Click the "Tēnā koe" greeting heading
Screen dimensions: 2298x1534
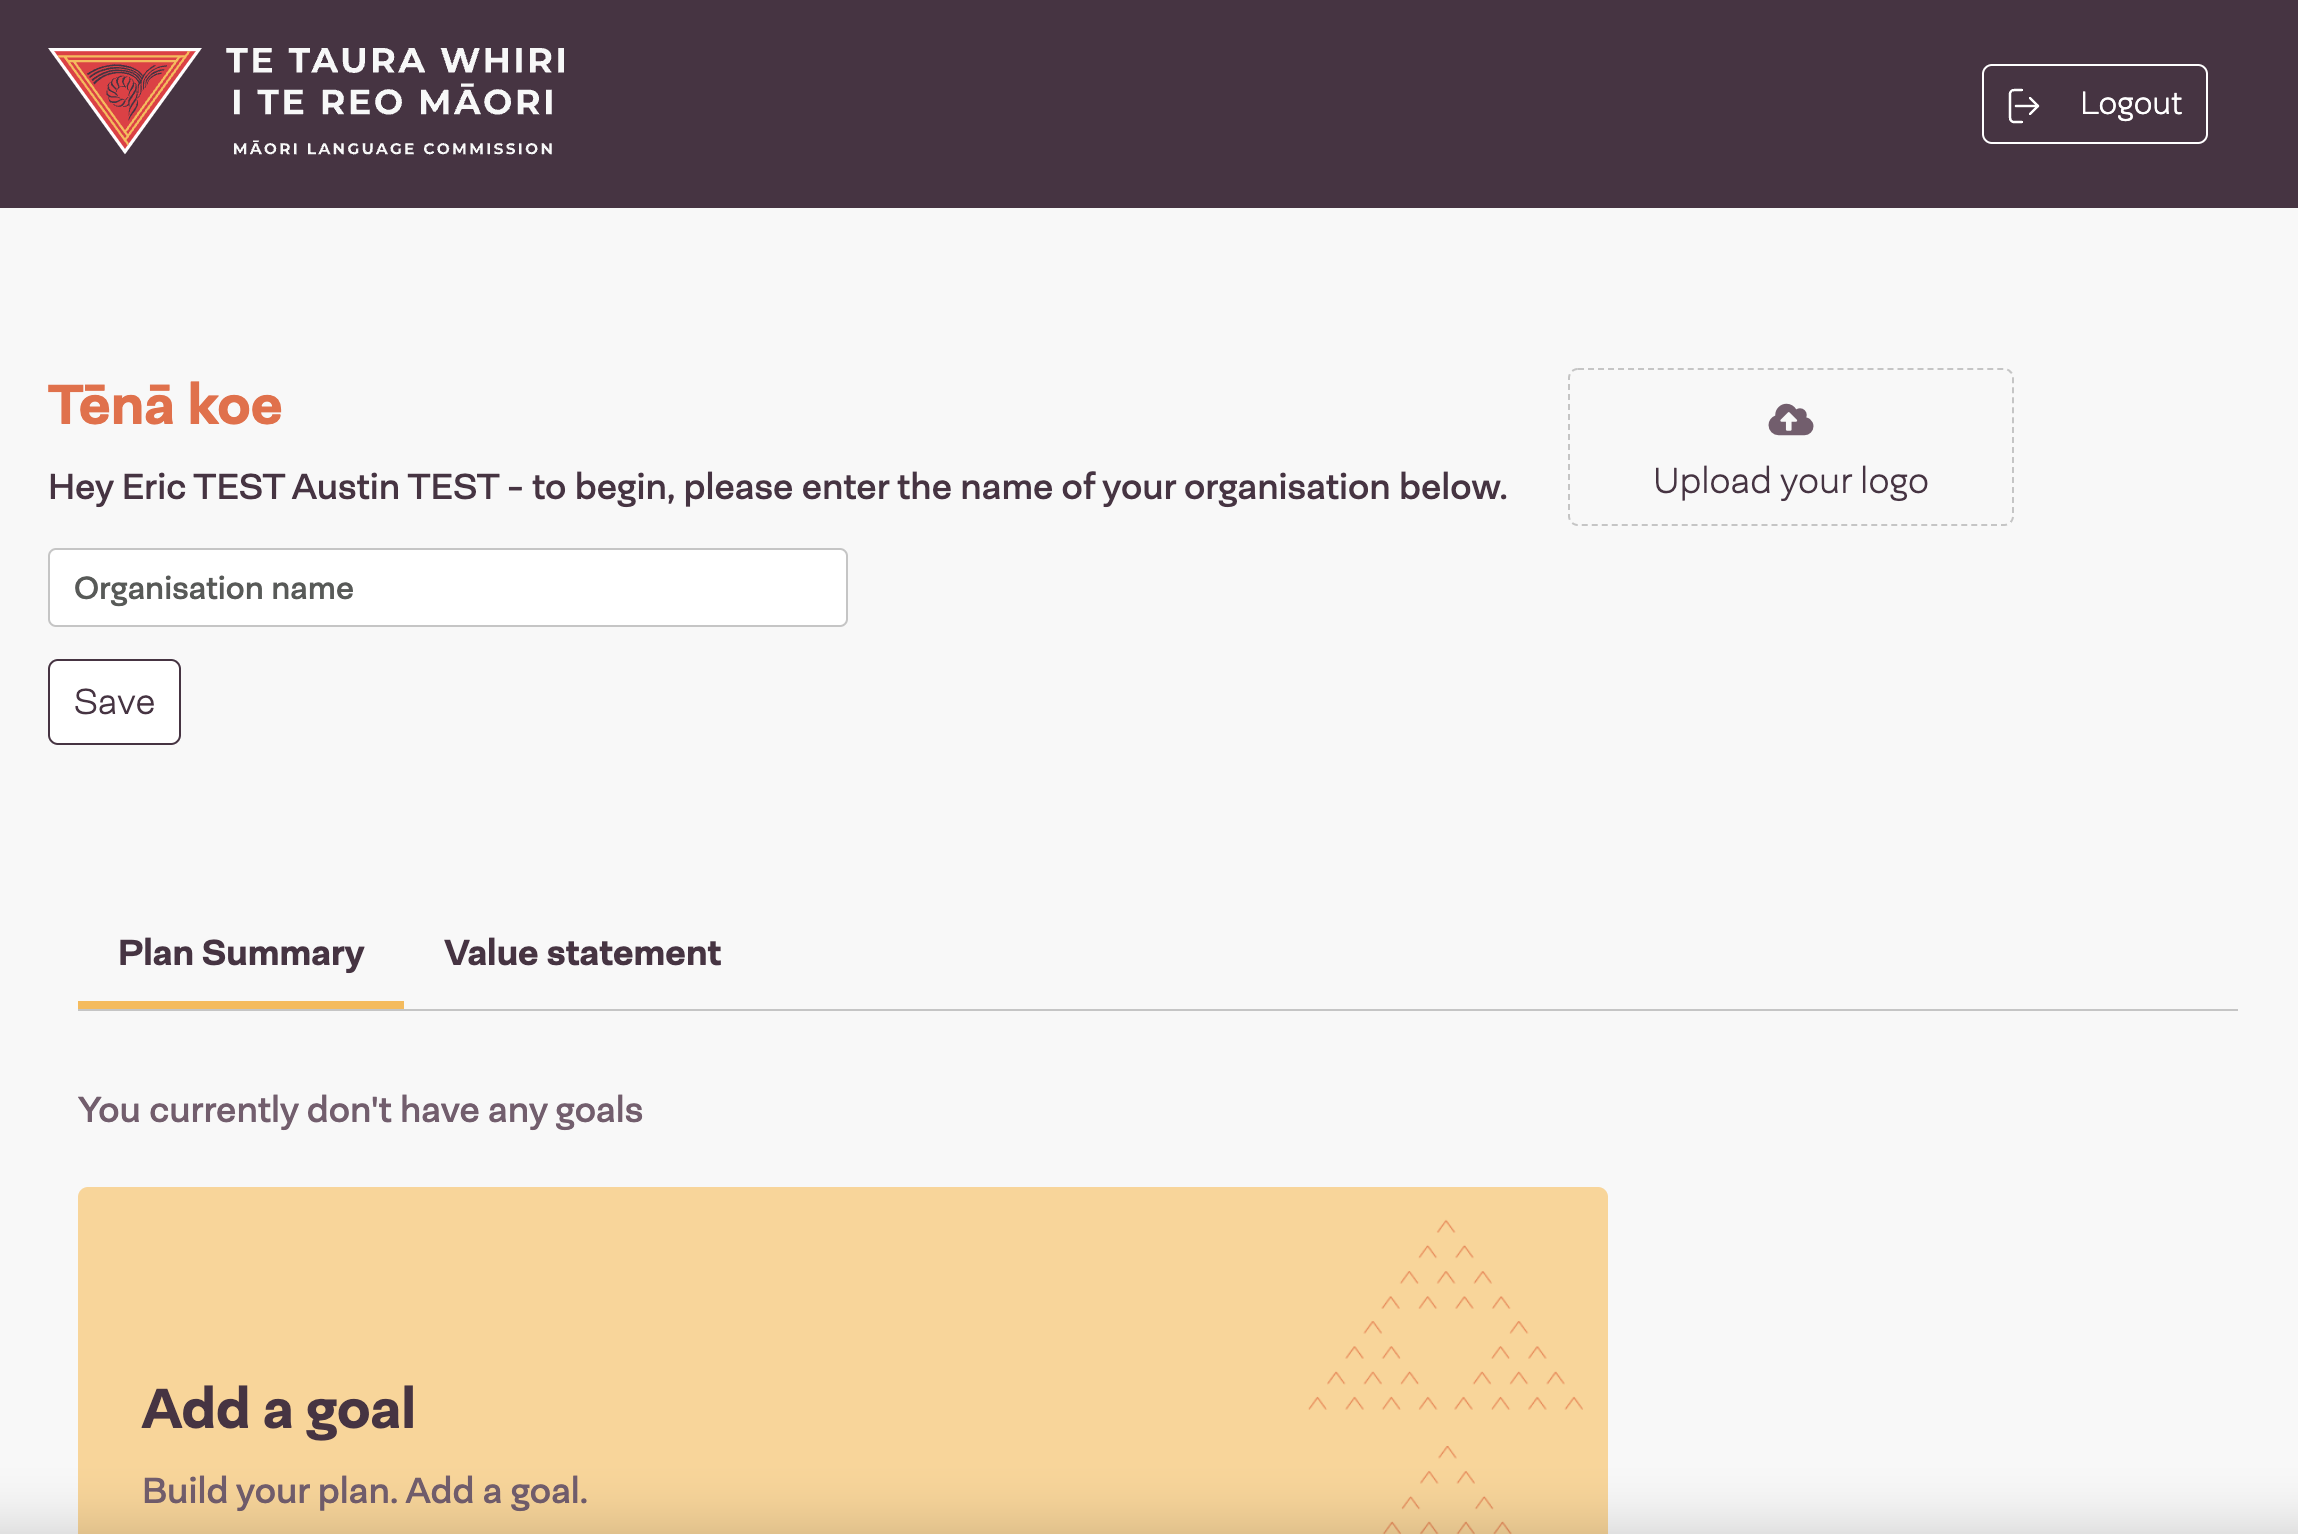[x=165, y=406]
